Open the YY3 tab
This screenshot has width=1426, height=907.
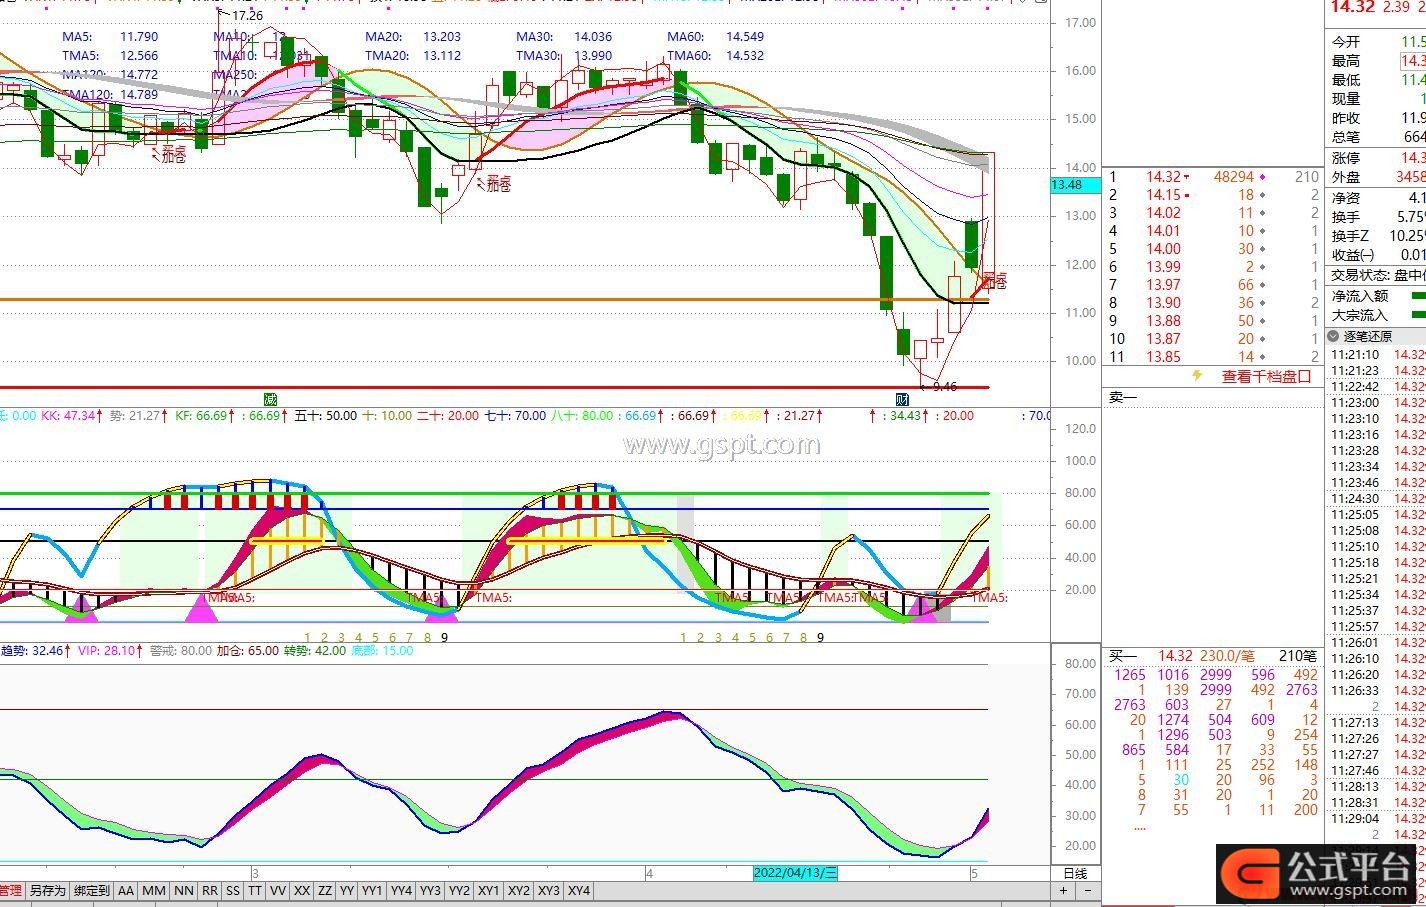[431, 890]
